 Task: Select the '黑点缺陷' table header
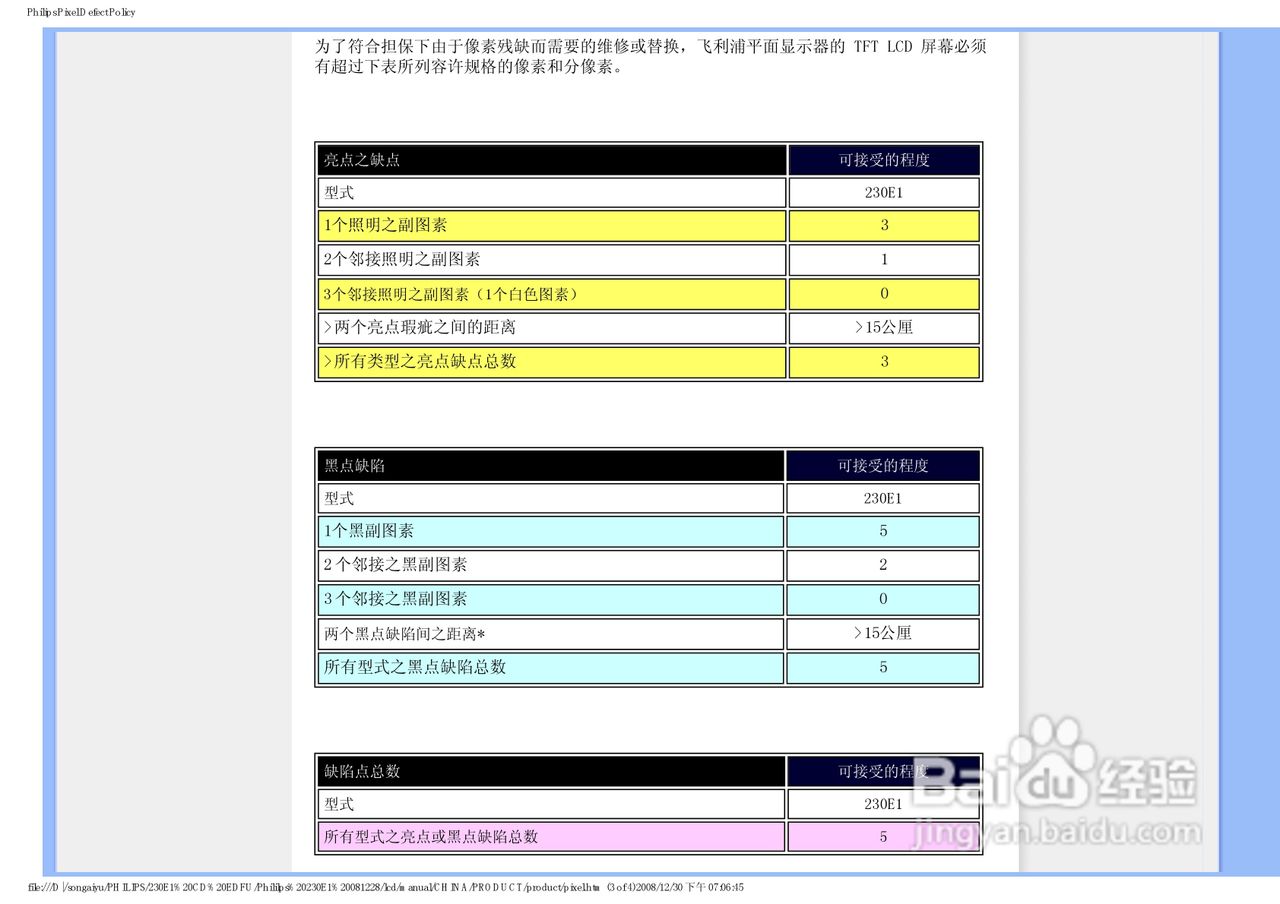coord(551,466)
